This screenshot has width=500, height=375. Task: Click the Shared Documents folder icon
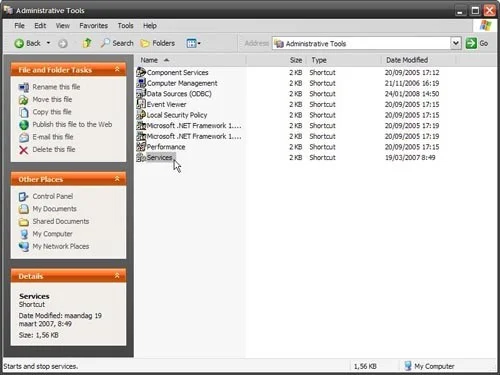(23, 222)
